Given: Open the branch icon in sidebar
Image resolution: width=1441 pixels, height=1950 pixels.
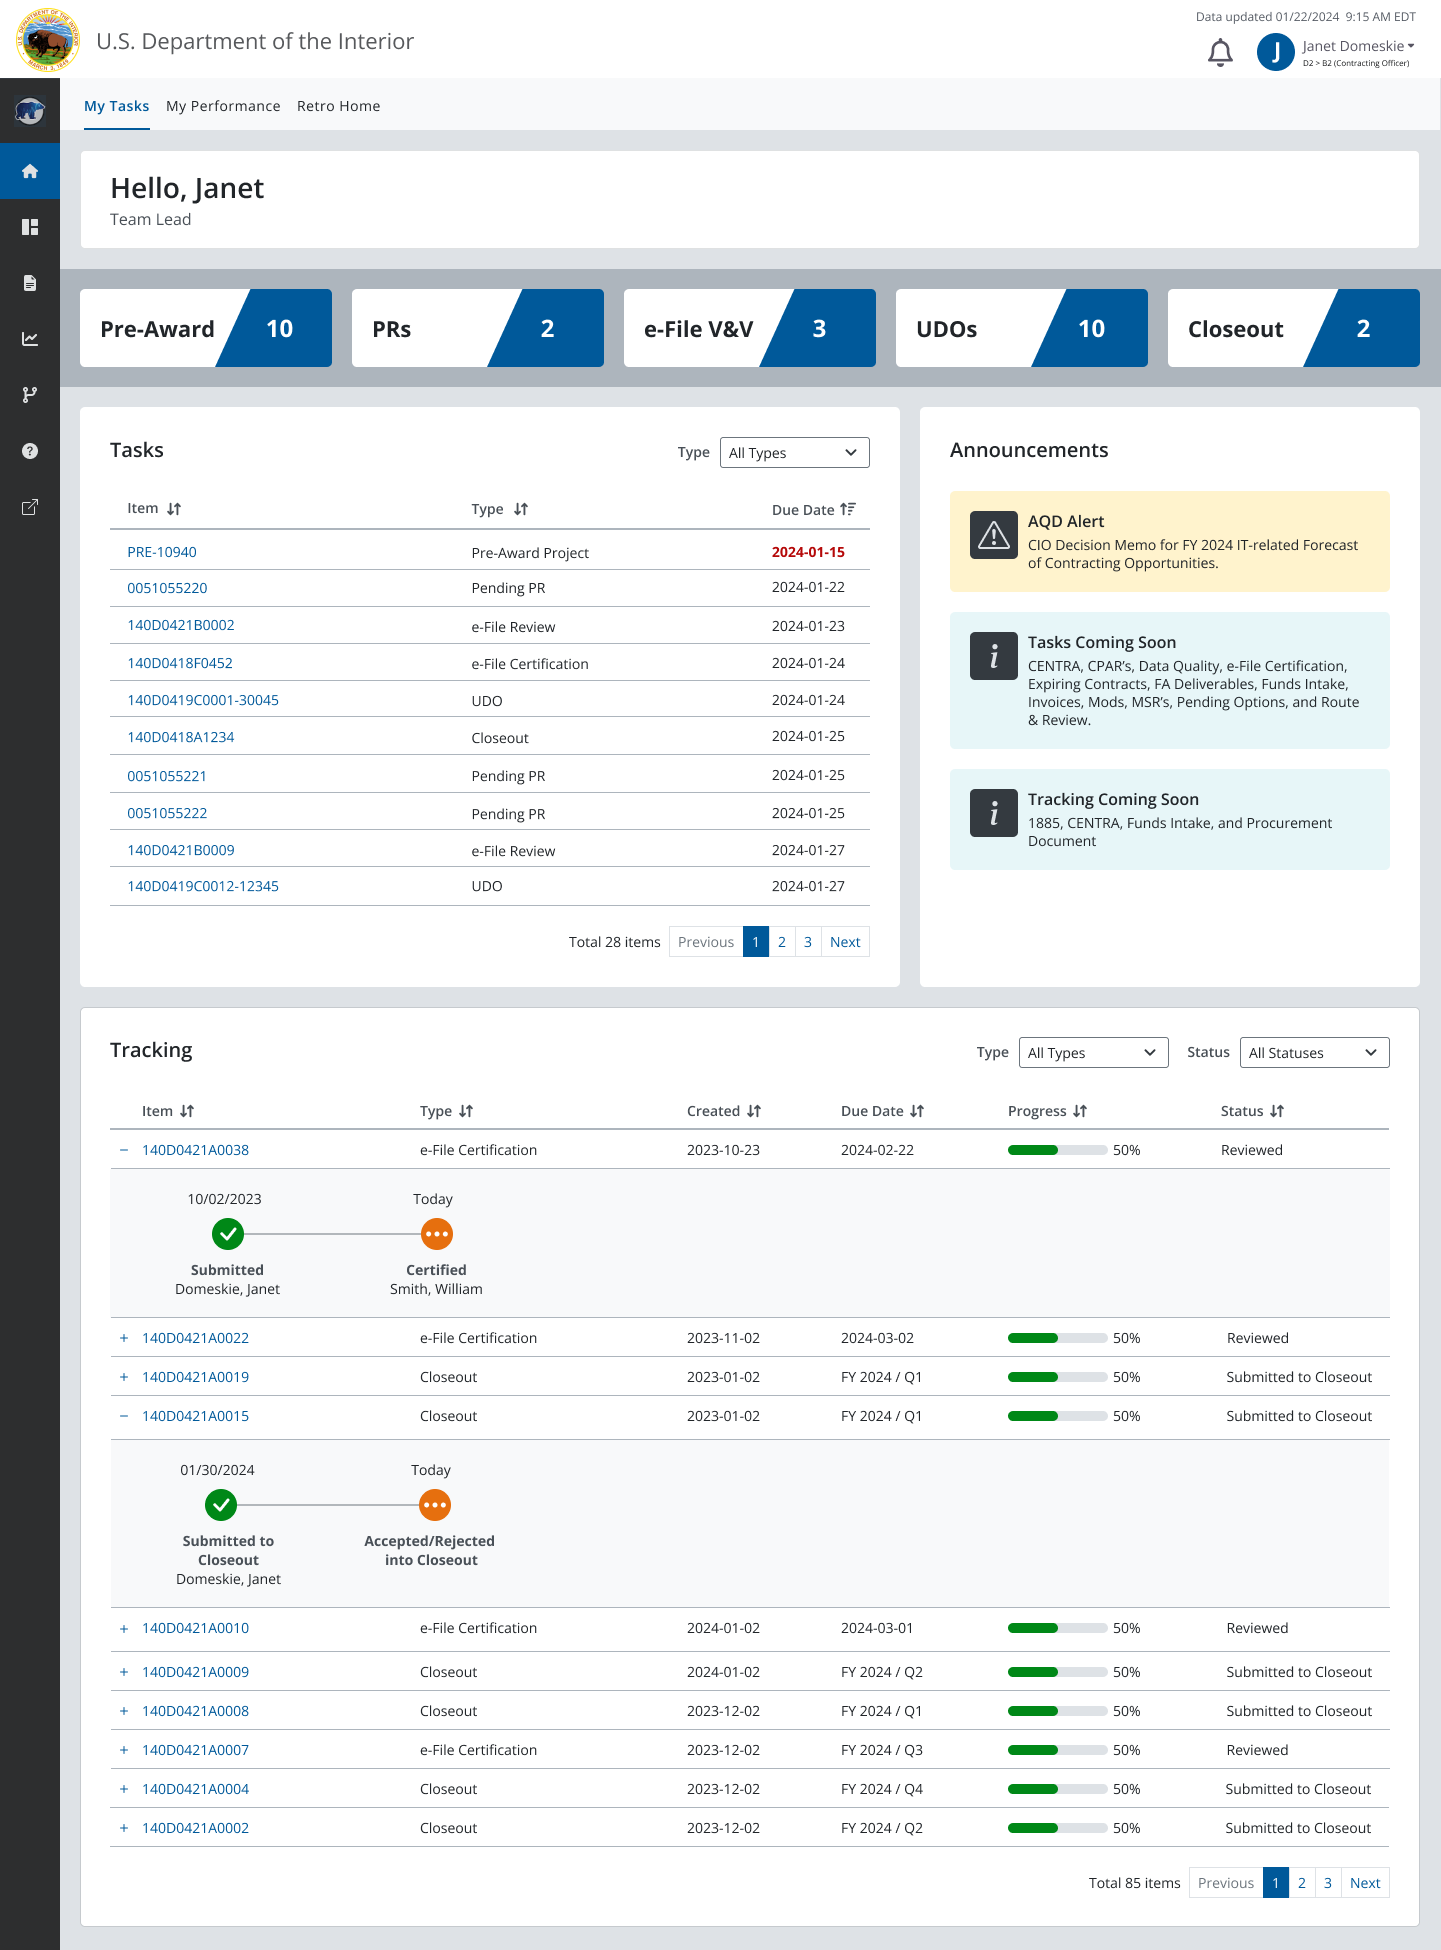Looking at the screenshot, I should pos(30,395).
